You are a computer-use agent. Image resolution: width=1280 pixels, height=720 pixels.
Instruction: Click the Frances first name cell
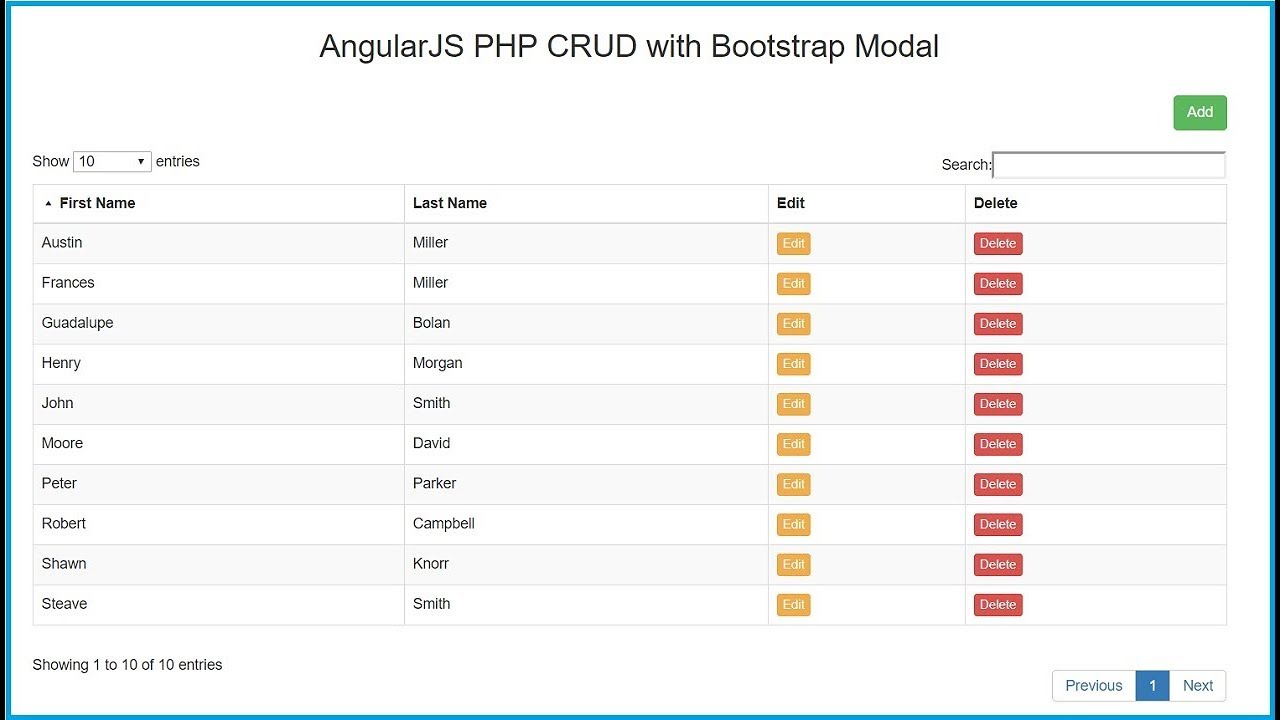pos(219,283)
